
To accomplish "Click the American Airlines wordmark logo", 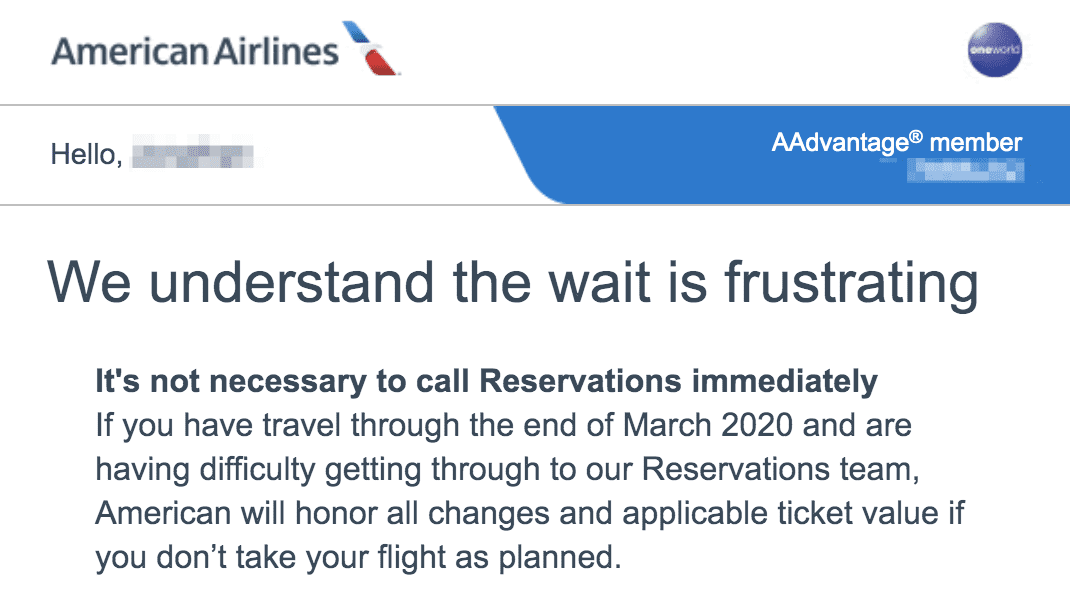I will [x=195, y=51].
